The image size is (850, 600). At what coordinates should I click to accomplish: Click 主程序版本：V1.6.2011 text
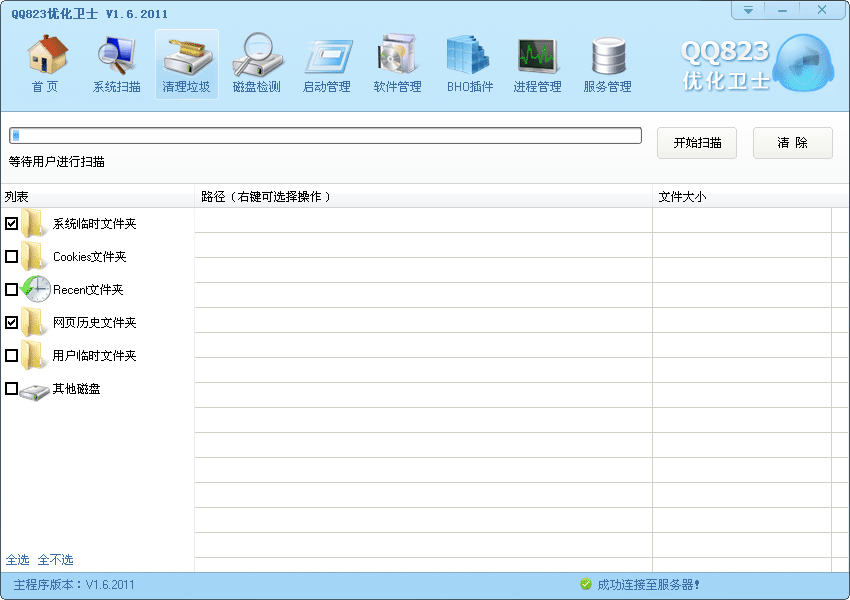(x=74, y=585)
